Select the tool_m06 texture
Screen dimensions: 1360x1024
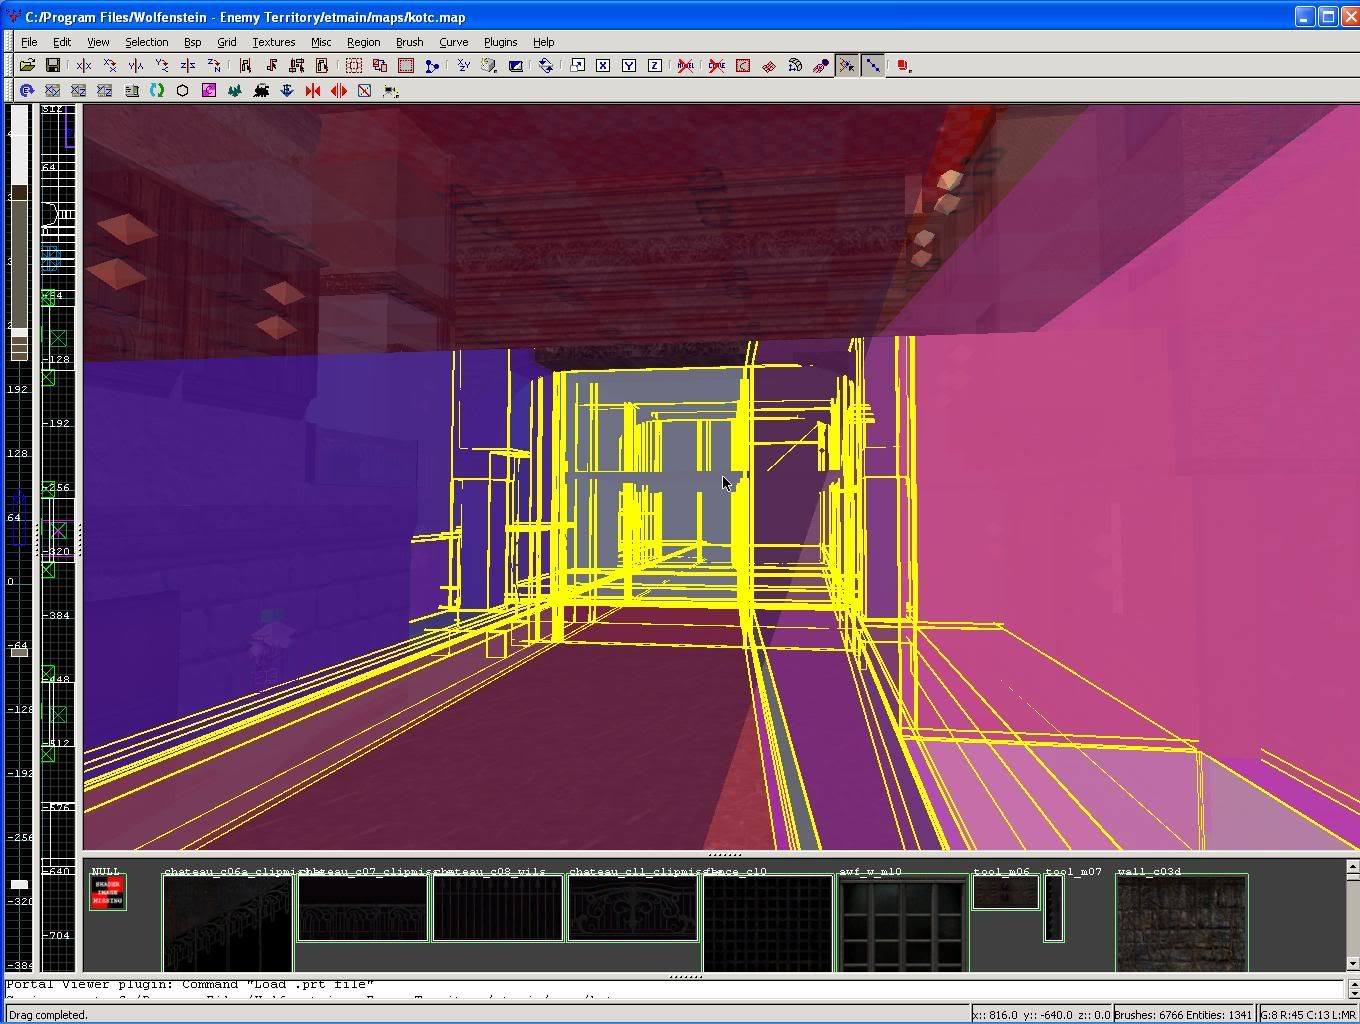pos(1006,892)
